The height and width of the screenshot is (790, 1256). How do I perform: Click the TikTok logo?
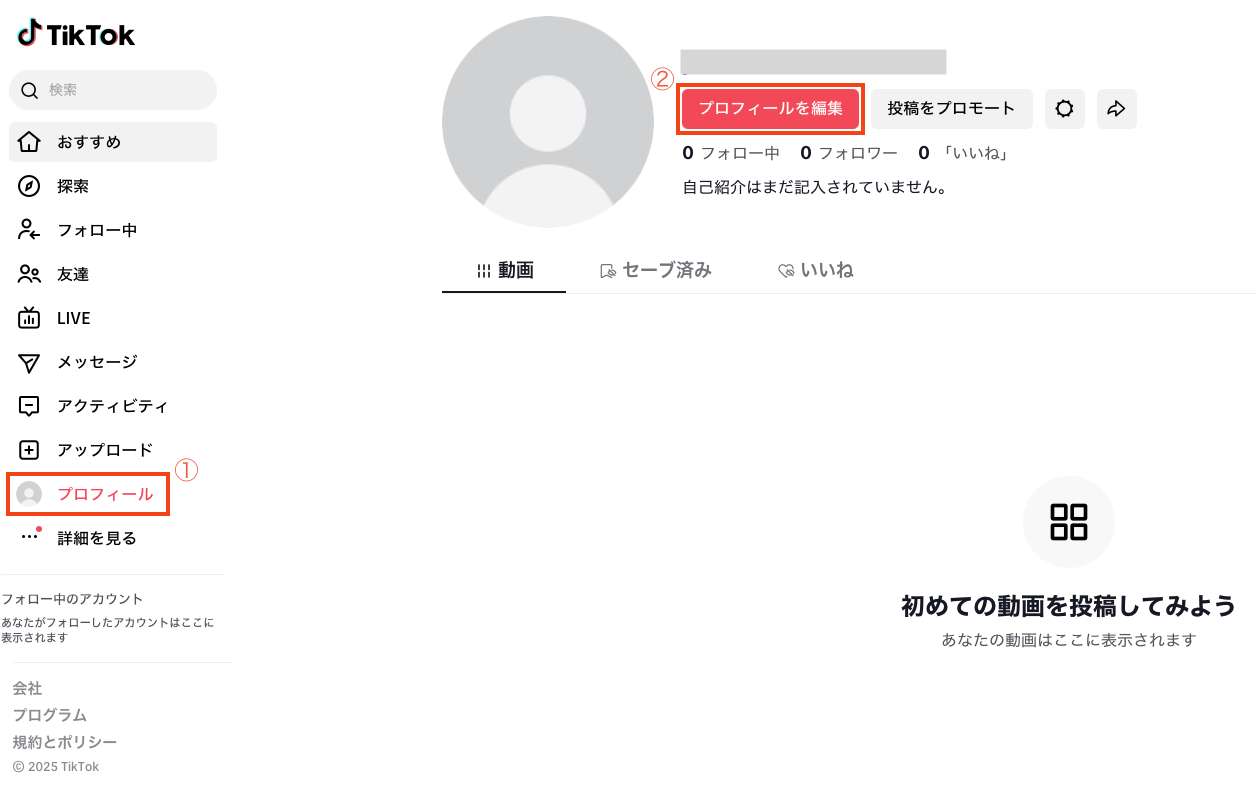tap(76, 35)
